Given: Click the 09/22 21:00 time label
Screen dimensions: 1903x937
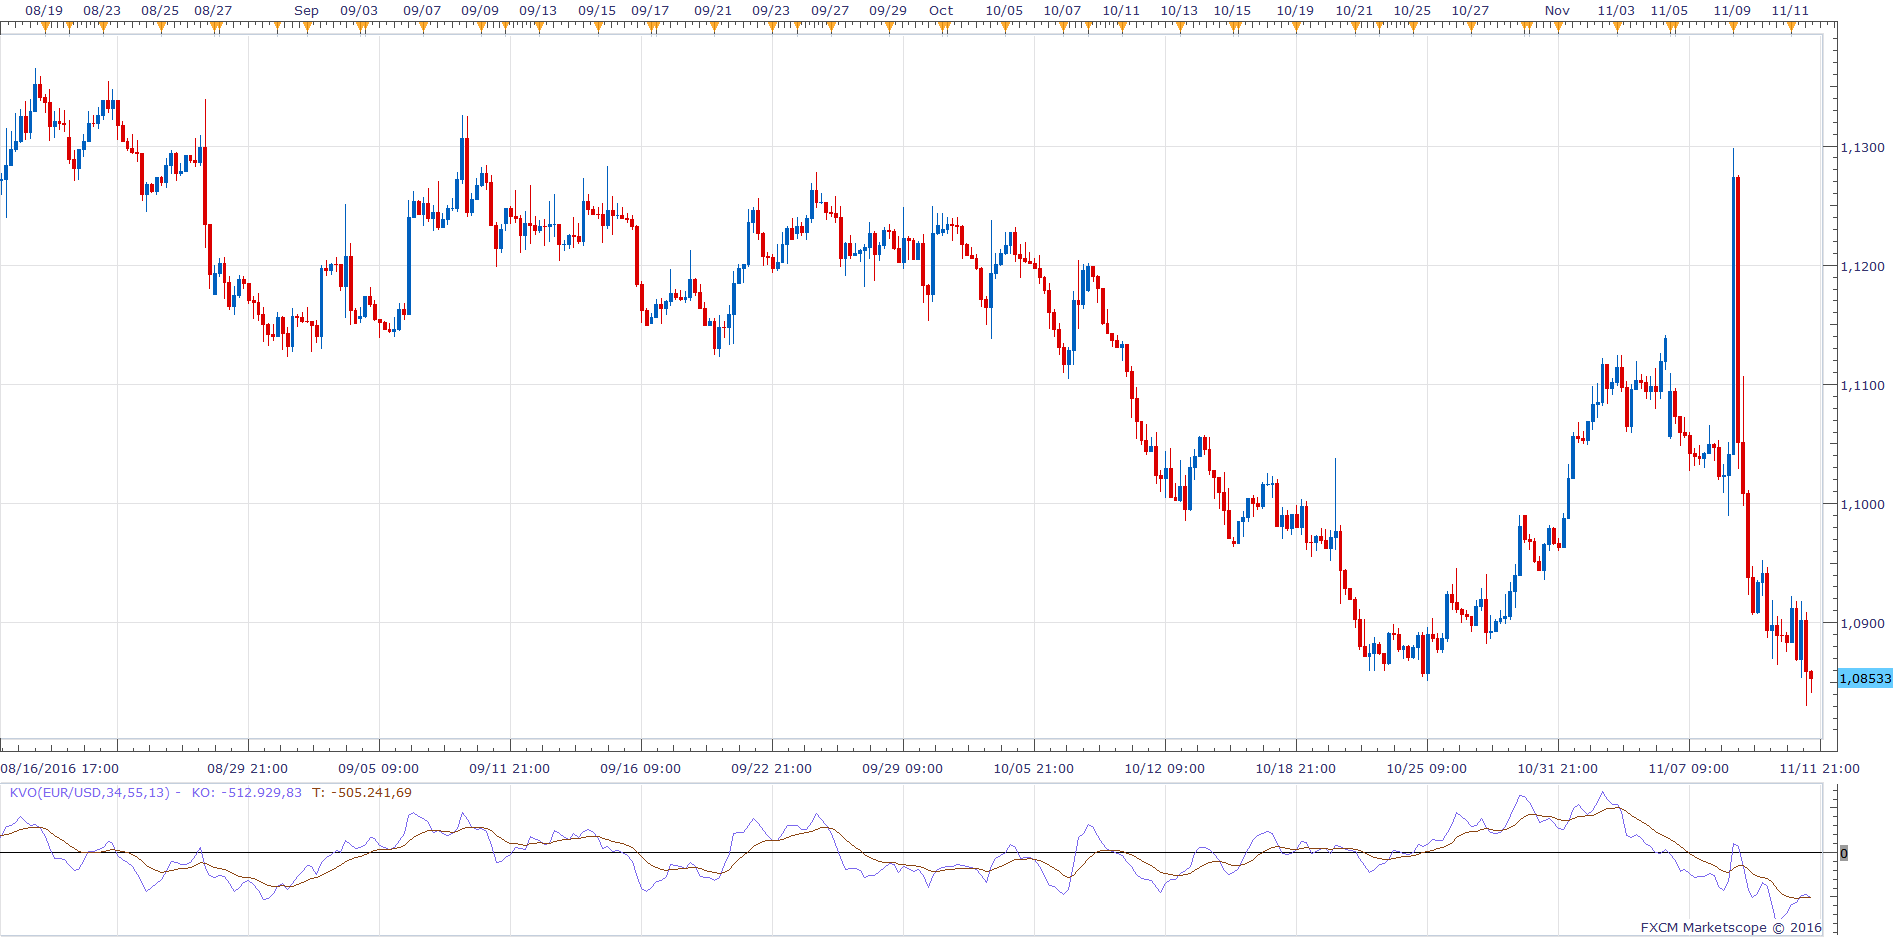Looking at the screenshot, I should pyautogui.click(x=771, y=768).
